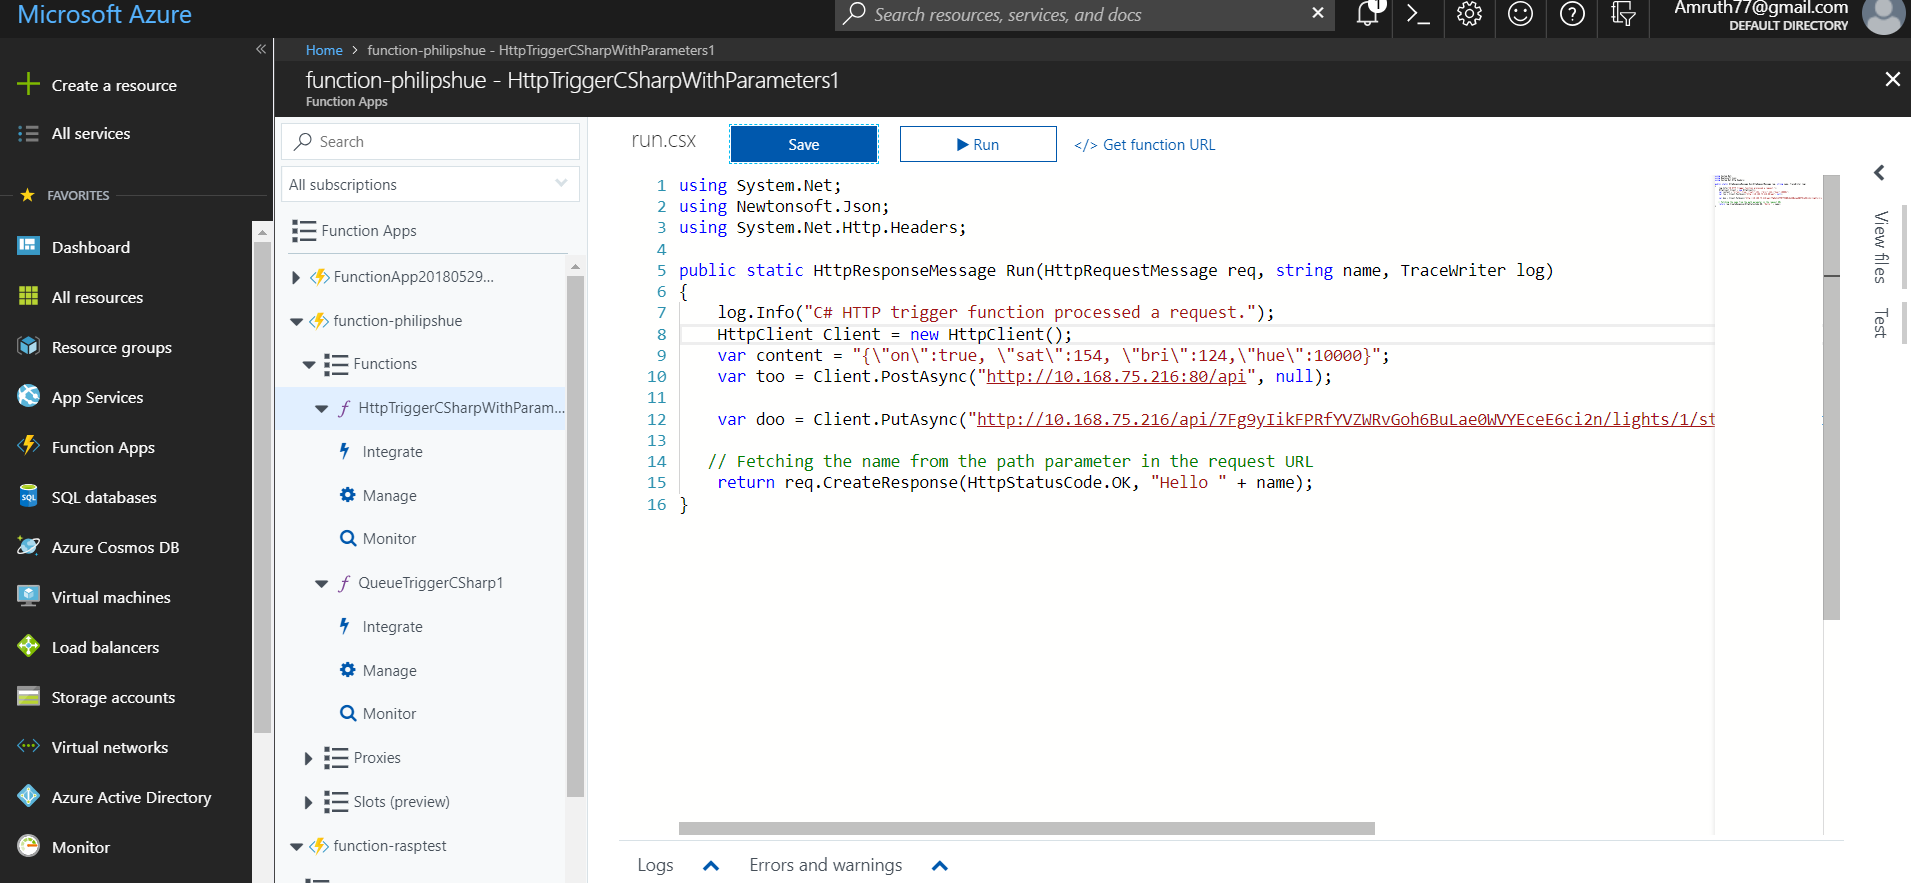Open All services in sidebar
1911x883 pixels.
click(91, 133)
